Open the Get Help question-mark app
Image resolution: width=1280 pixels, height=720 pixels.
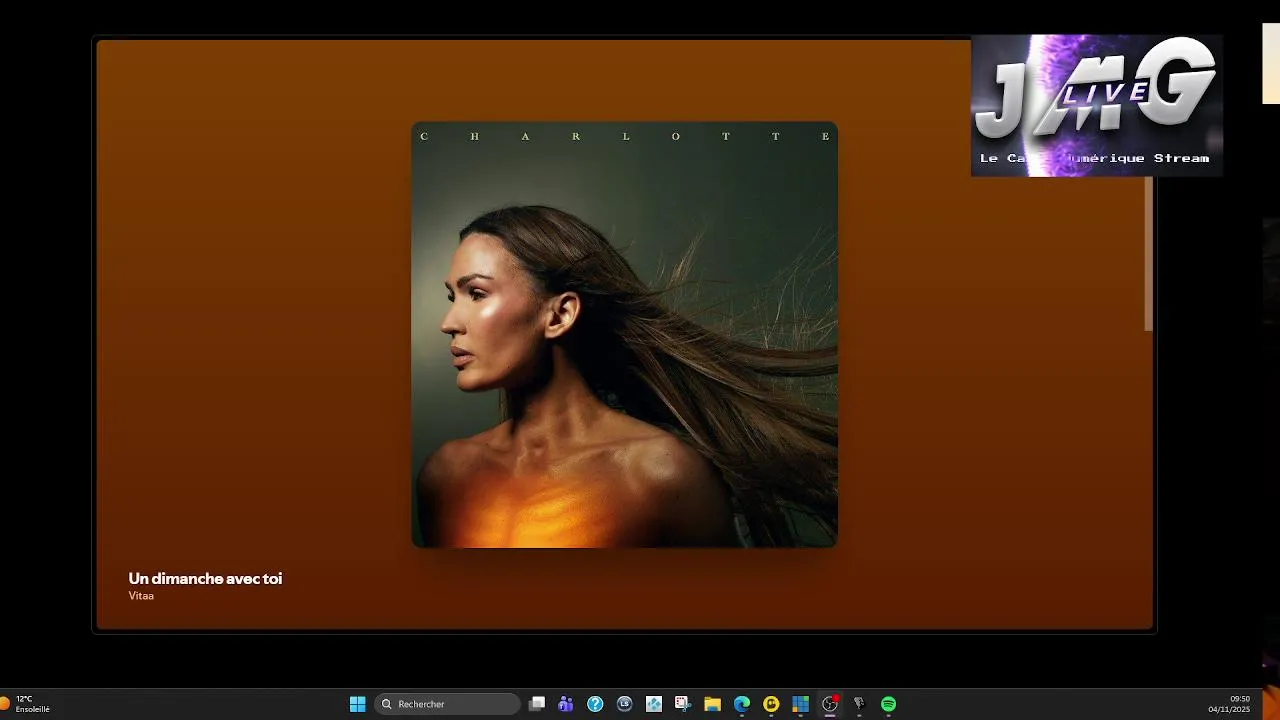click(595, 704)
